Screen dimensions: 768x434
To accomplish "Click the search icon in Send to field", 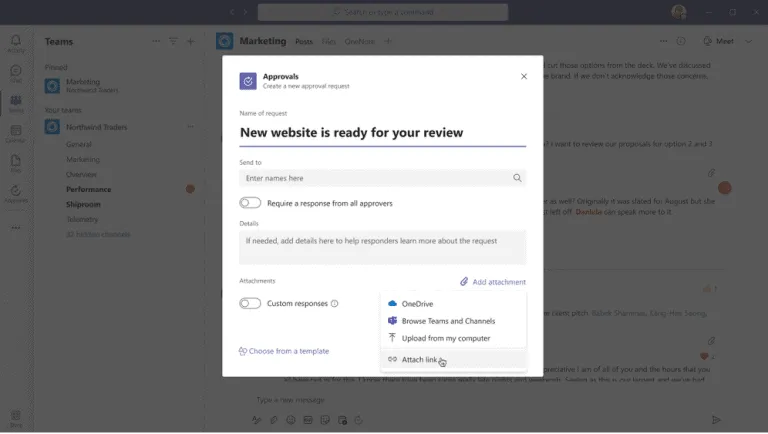I will pos(517,178).
